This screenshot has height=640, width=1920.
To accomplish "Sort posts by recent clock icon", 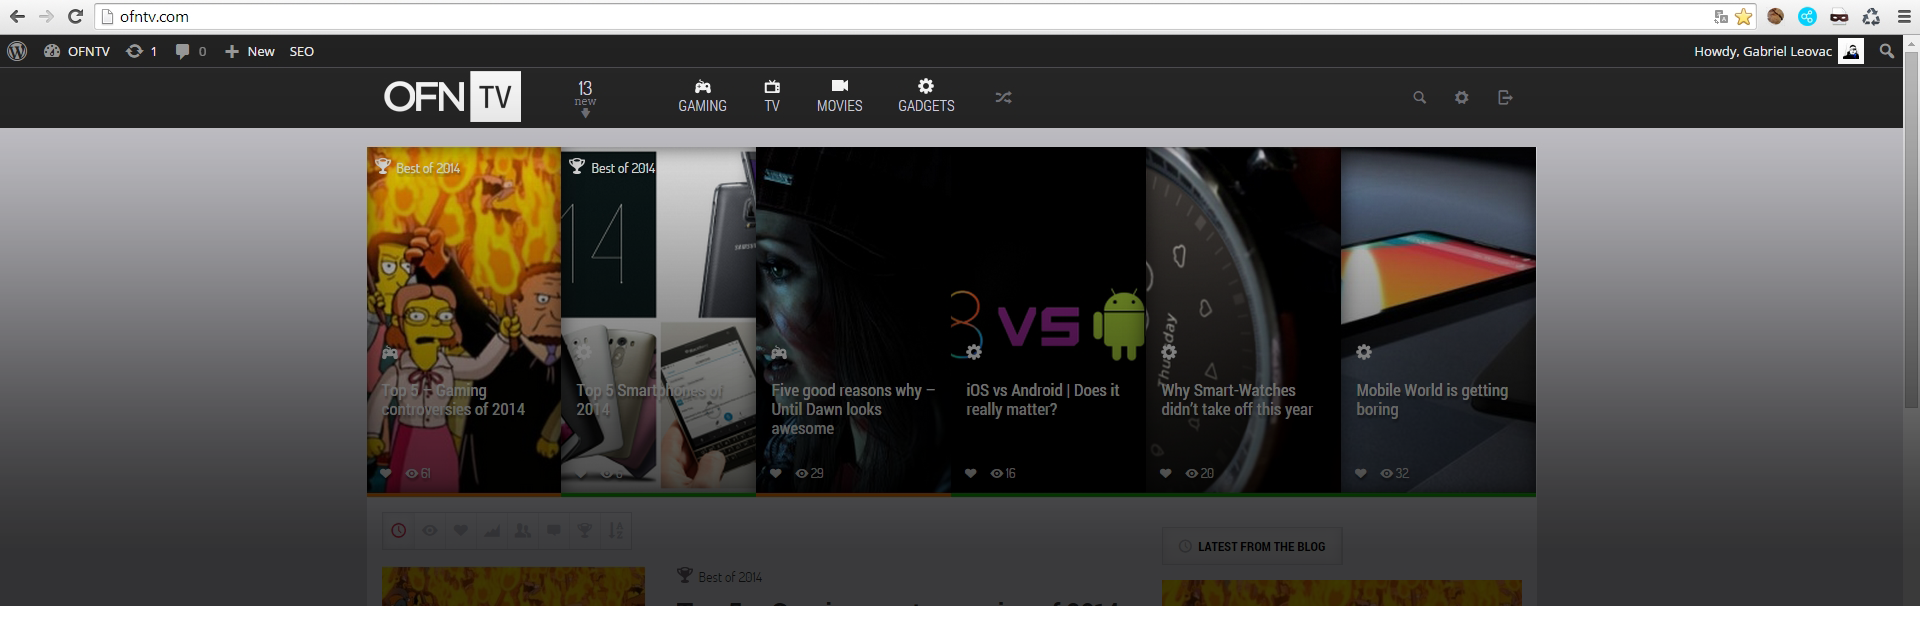I will click(x=399, y=531).
